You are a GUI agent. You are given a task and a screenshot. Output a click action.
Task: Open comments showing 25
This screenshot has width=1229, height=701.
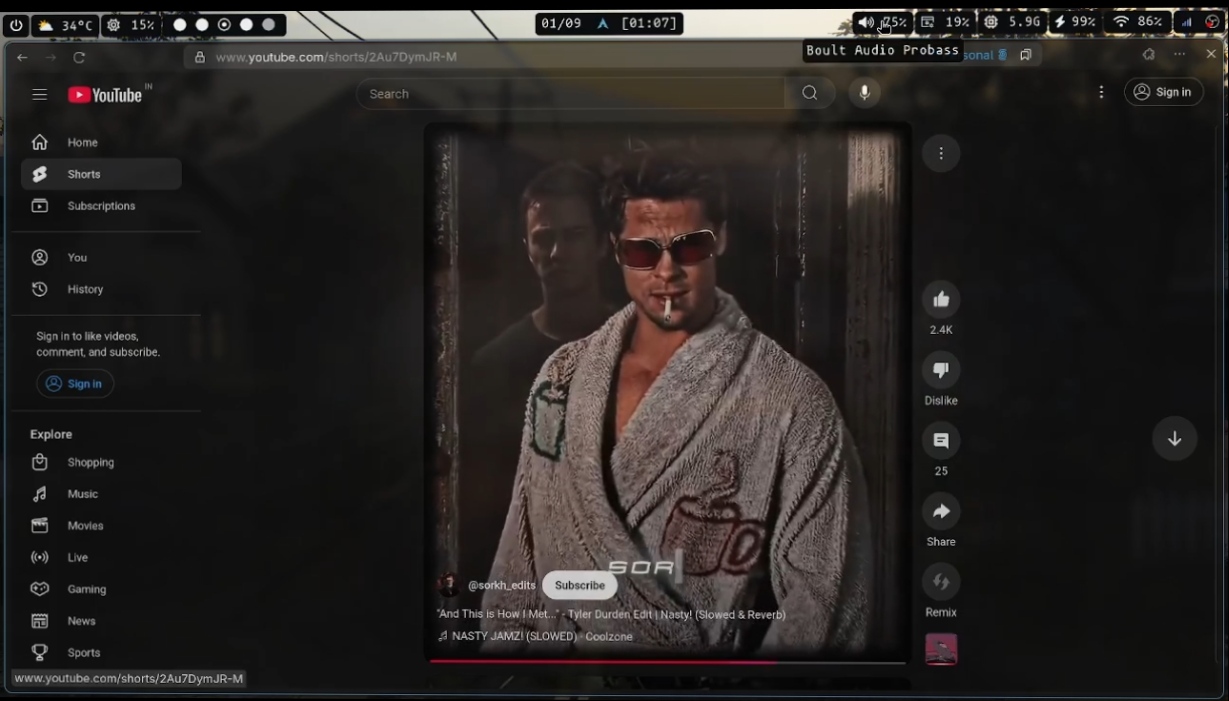[x=941, y=440]
